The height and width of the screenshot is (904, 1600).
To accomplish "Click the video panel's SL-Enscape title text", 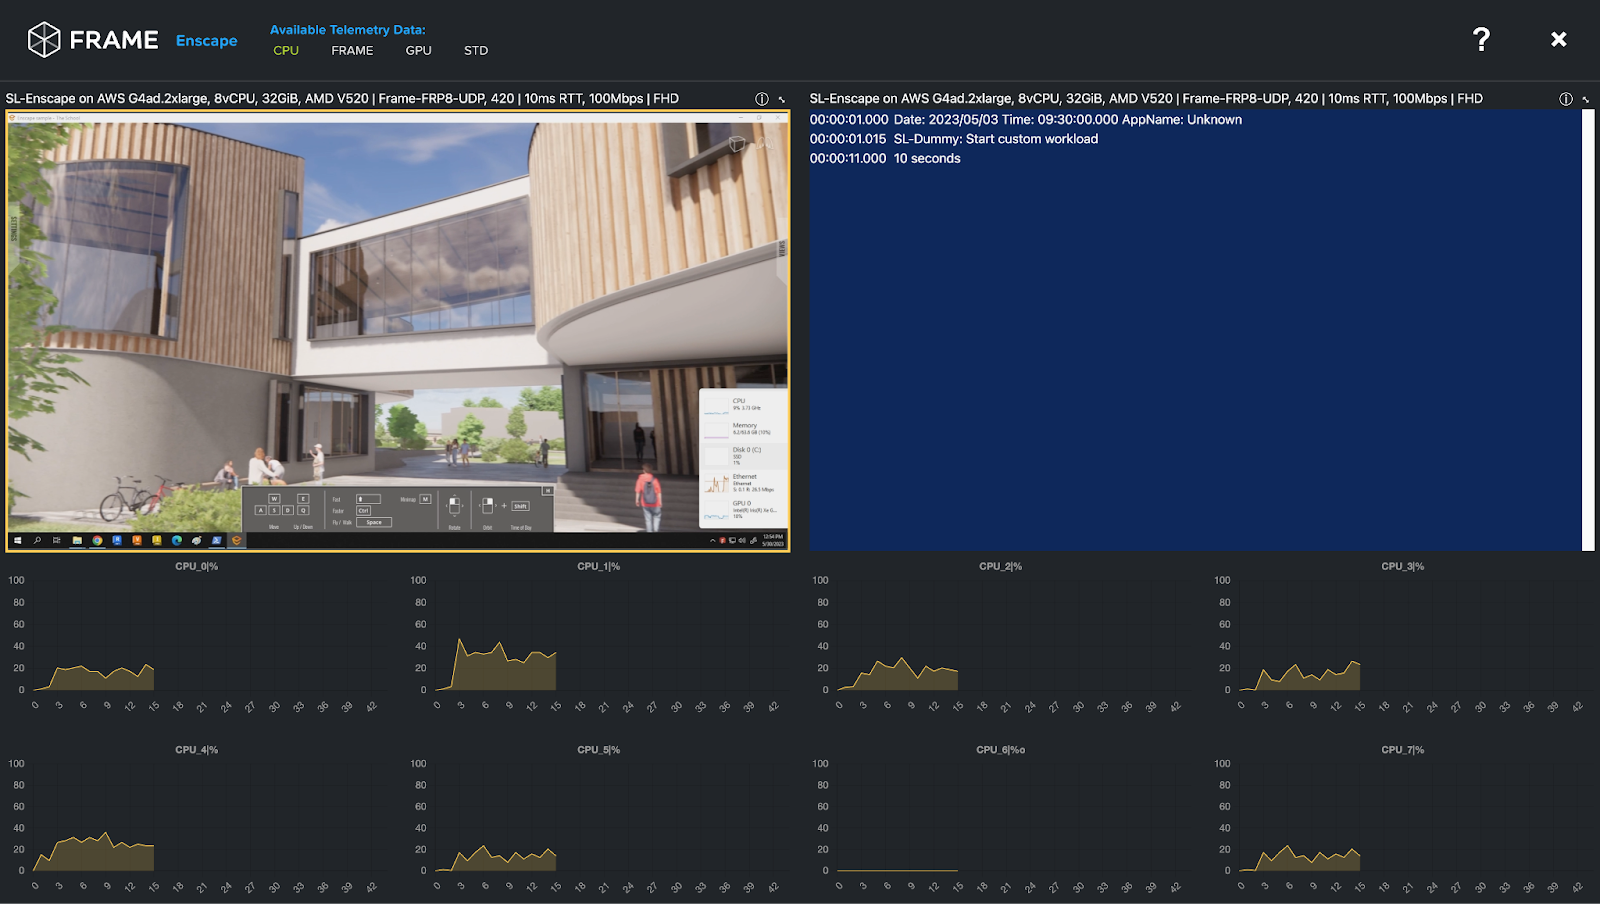I will coord(342,98).
